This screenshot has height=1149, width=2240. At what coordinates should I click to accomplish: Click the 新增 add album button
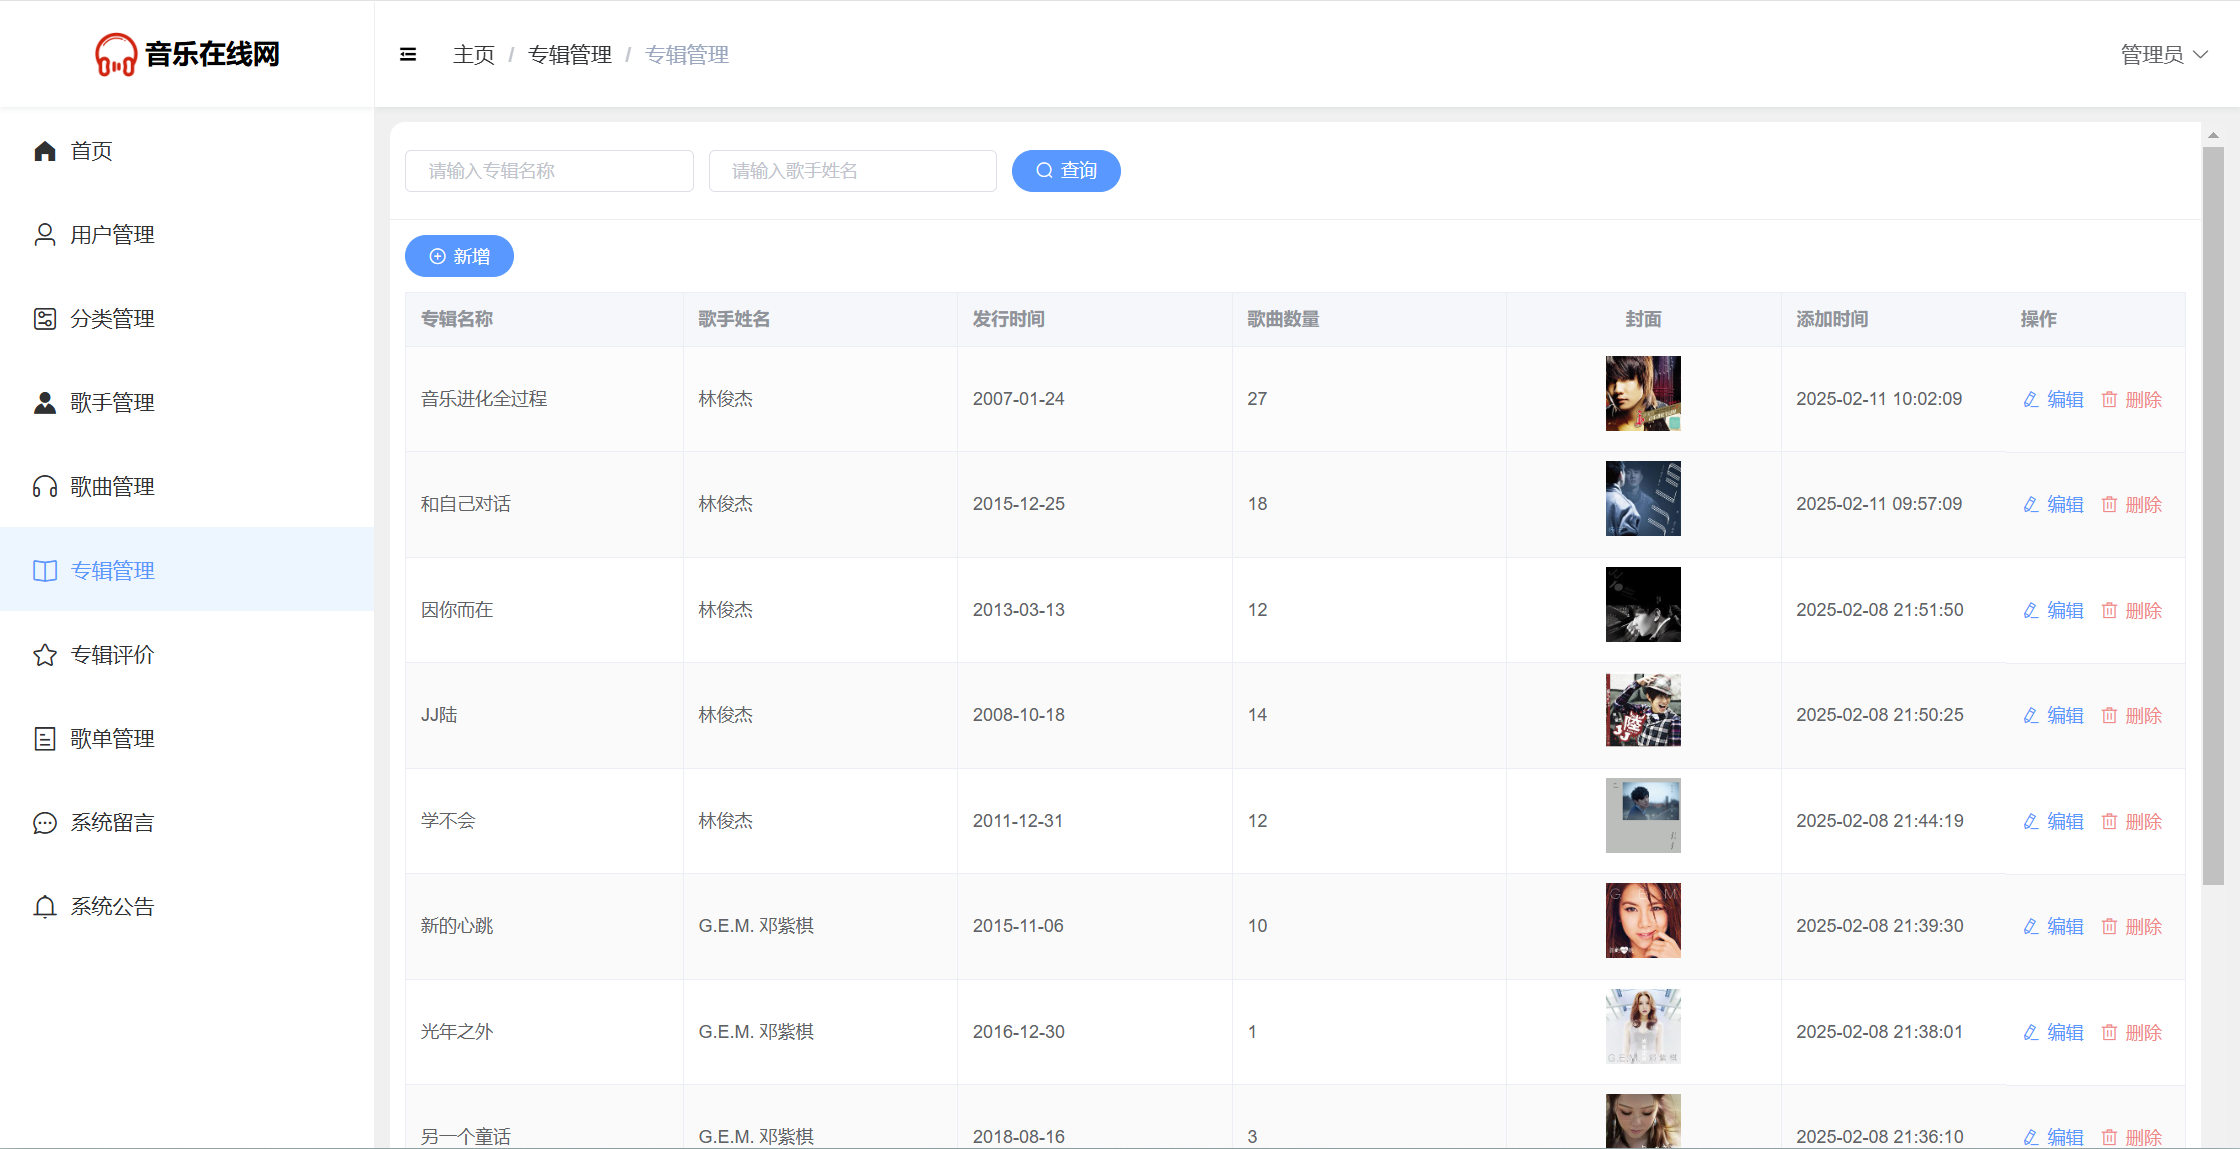pos(459,256)
